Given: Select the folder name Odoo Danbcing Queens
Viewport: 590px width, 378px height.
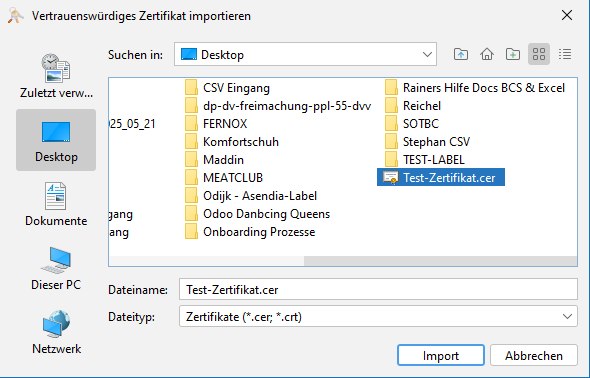Looking at the screenshot, I should [x=266, y=214].
